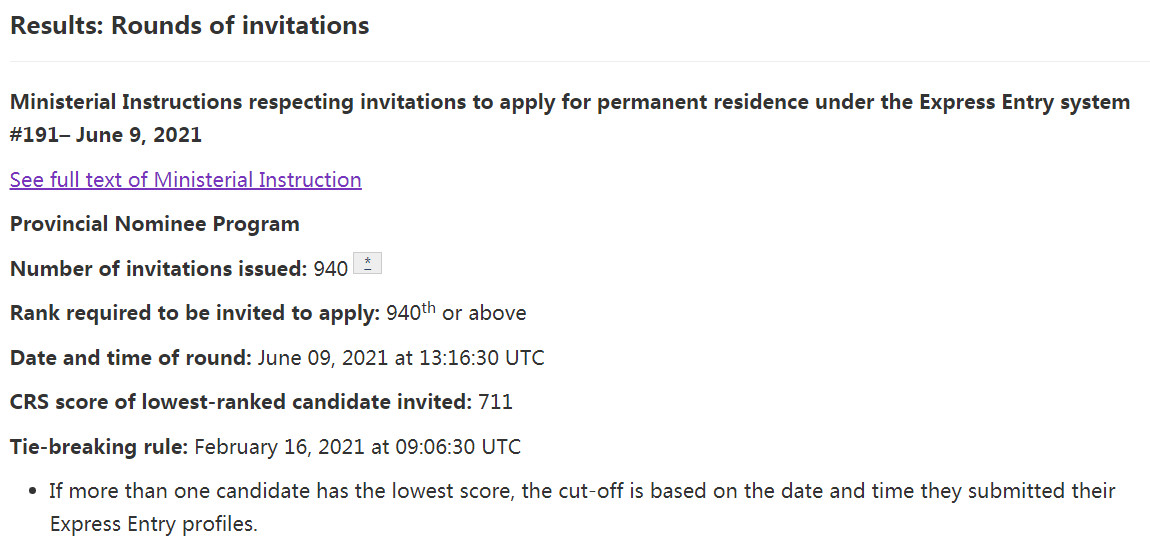Click the Ministerial Instructions Express Entry title
Screen dimensions: 1150x550
pos(569,103)
